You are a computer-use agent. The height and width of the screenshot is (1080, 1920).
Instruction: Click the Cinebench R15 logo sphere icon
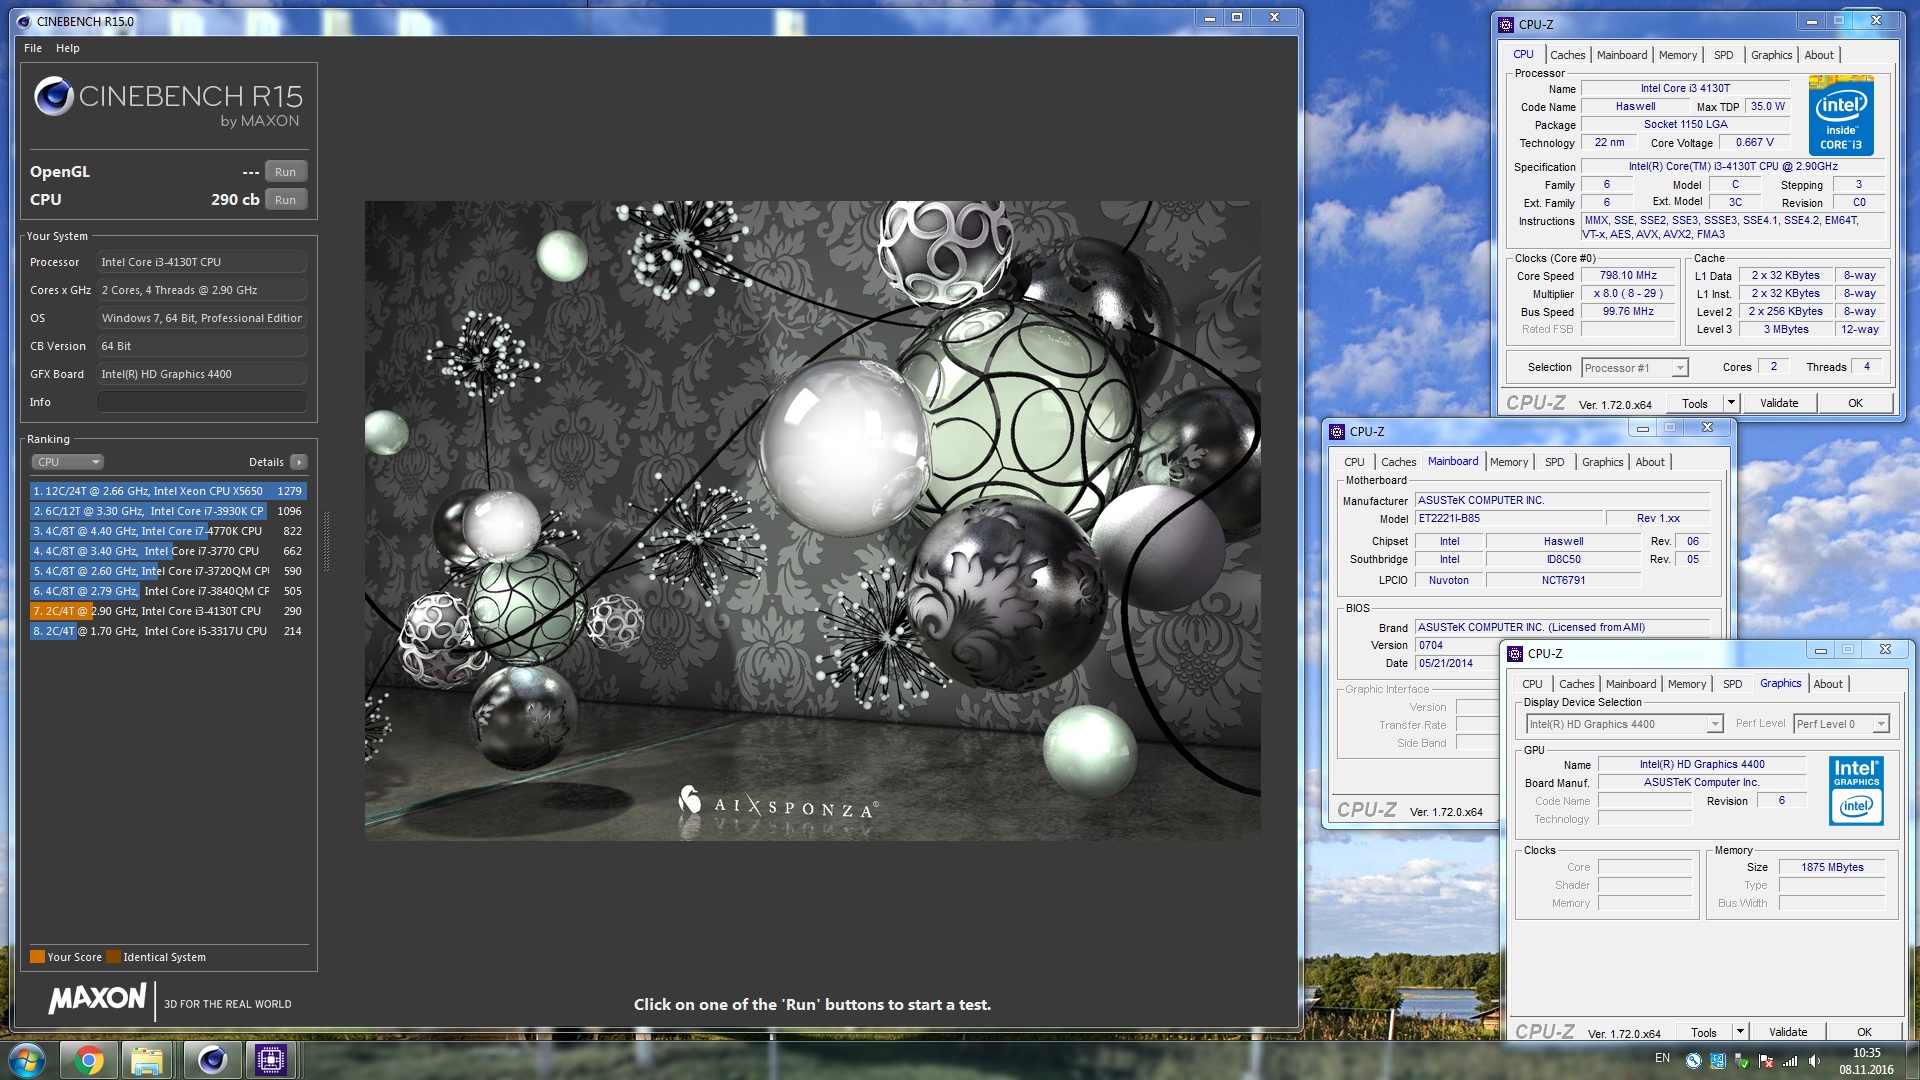pos(53,96)
